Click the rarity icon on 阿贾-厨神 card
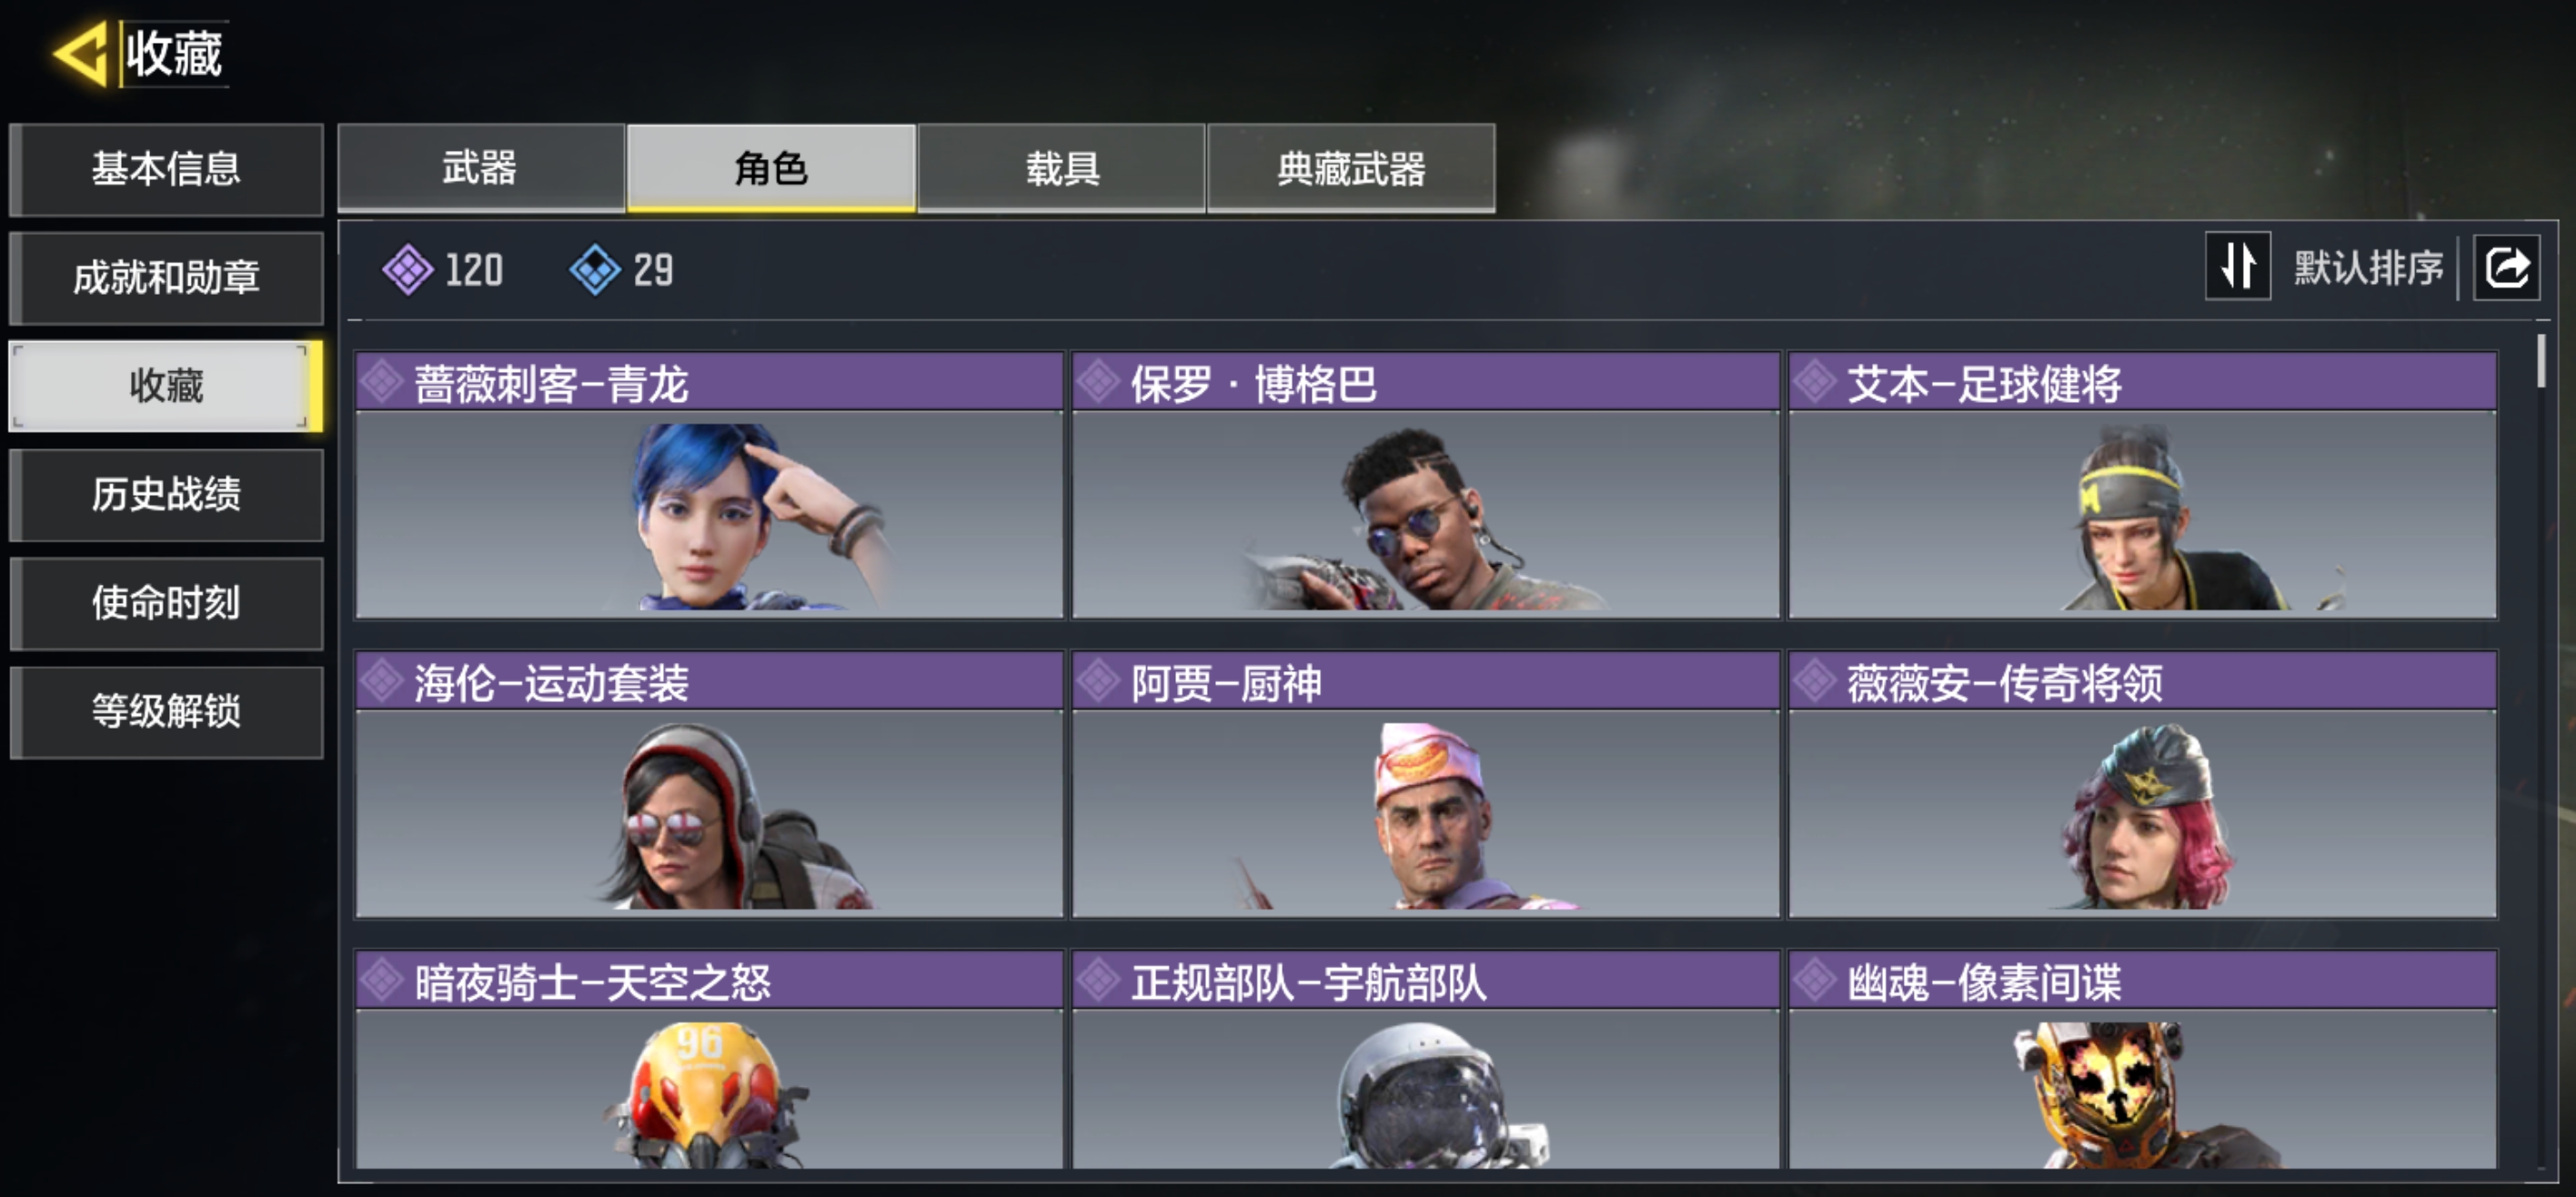 click(x=1099, y=682)
